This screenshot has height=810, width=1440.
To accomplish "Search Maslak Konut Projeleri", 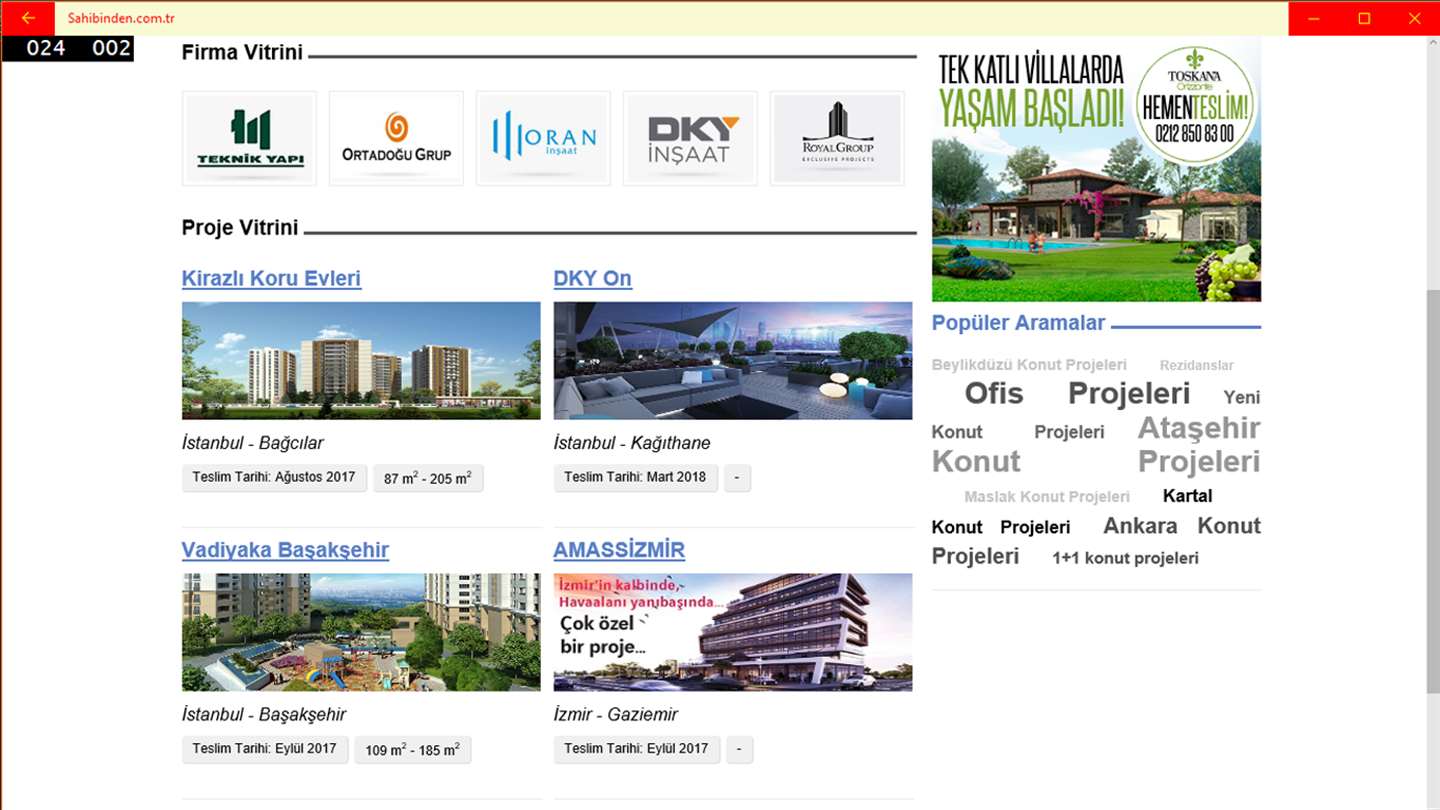I will 1047,497.
